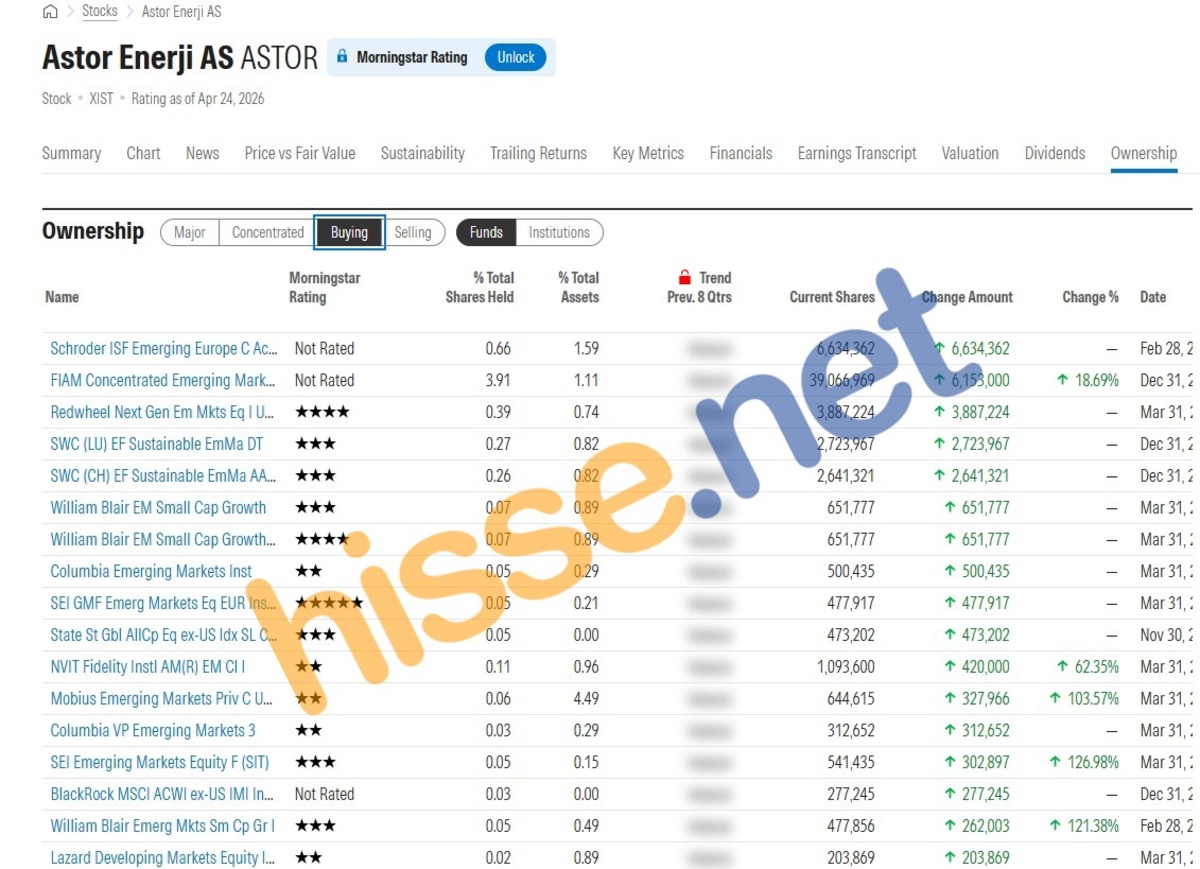Switch to the Chart tab
This screenshot has height=869, width=1200.
point(143,153)
